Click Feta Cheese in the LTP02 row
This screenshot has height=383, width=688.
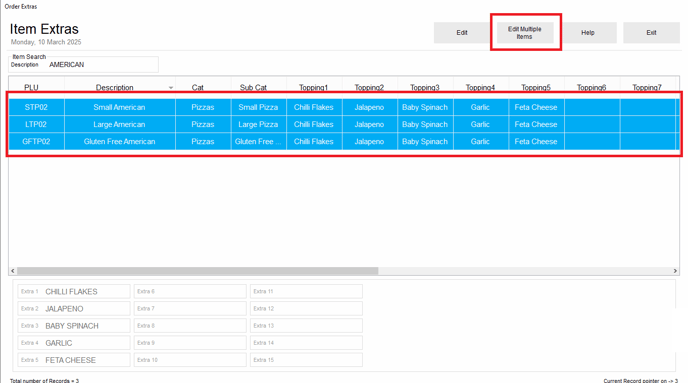[x=537, y=124]
